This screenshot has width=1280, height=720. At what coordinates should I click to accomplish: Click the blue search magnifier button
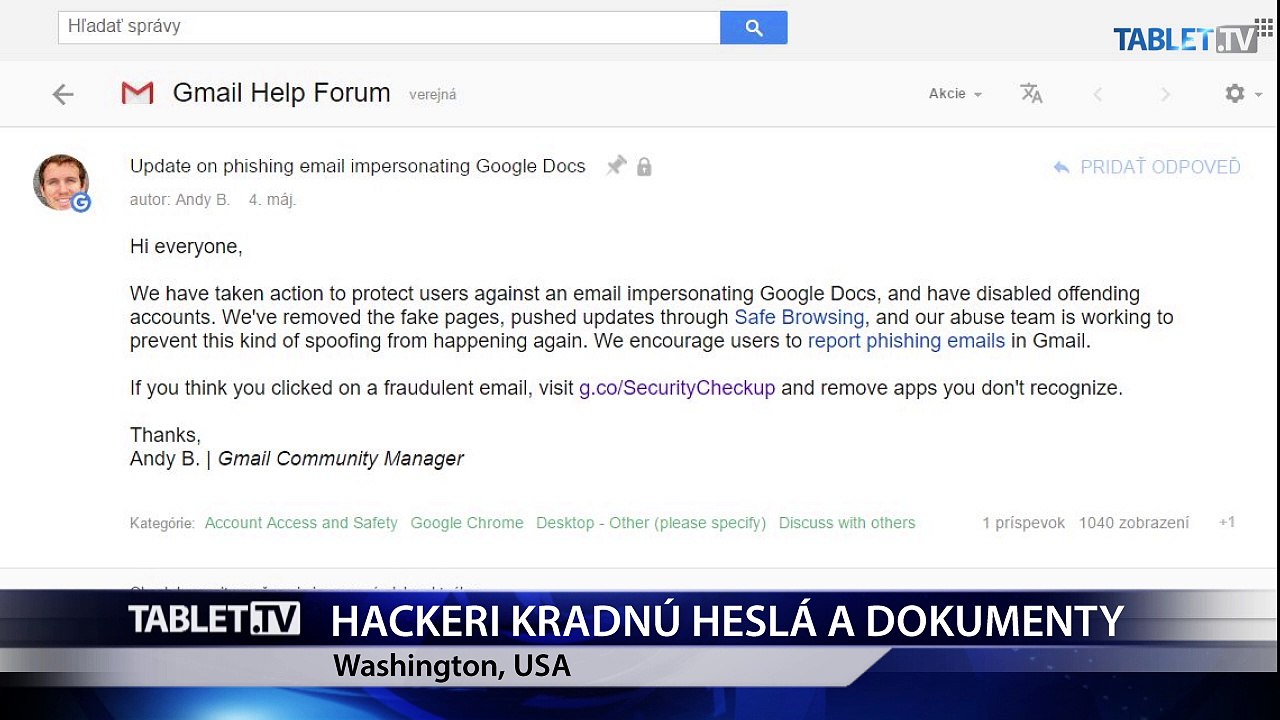754,28
